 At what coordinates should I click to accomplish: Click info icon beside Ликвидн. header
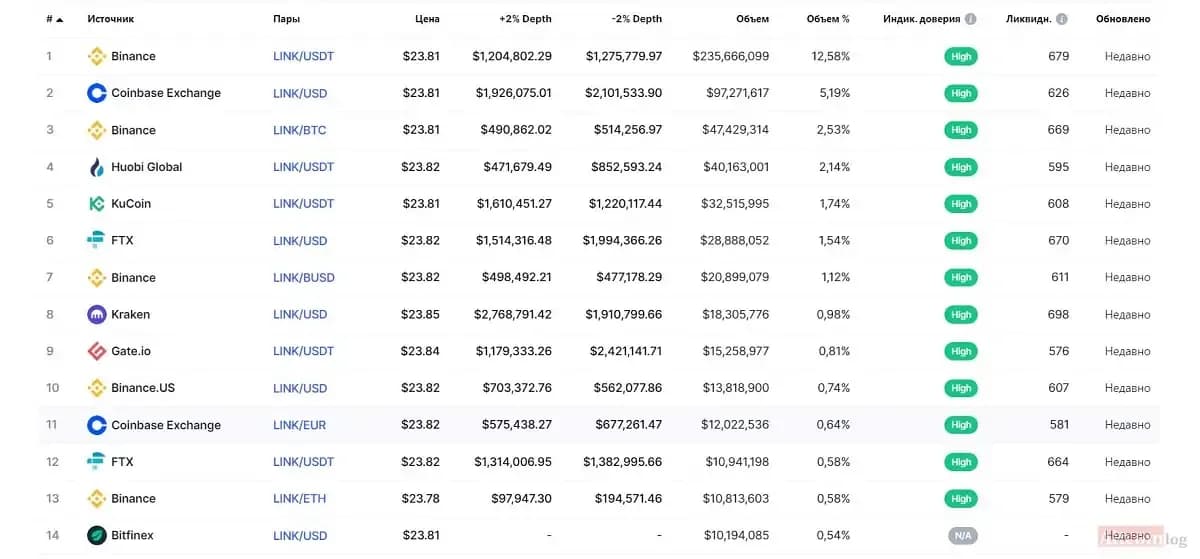point(1061,19)
